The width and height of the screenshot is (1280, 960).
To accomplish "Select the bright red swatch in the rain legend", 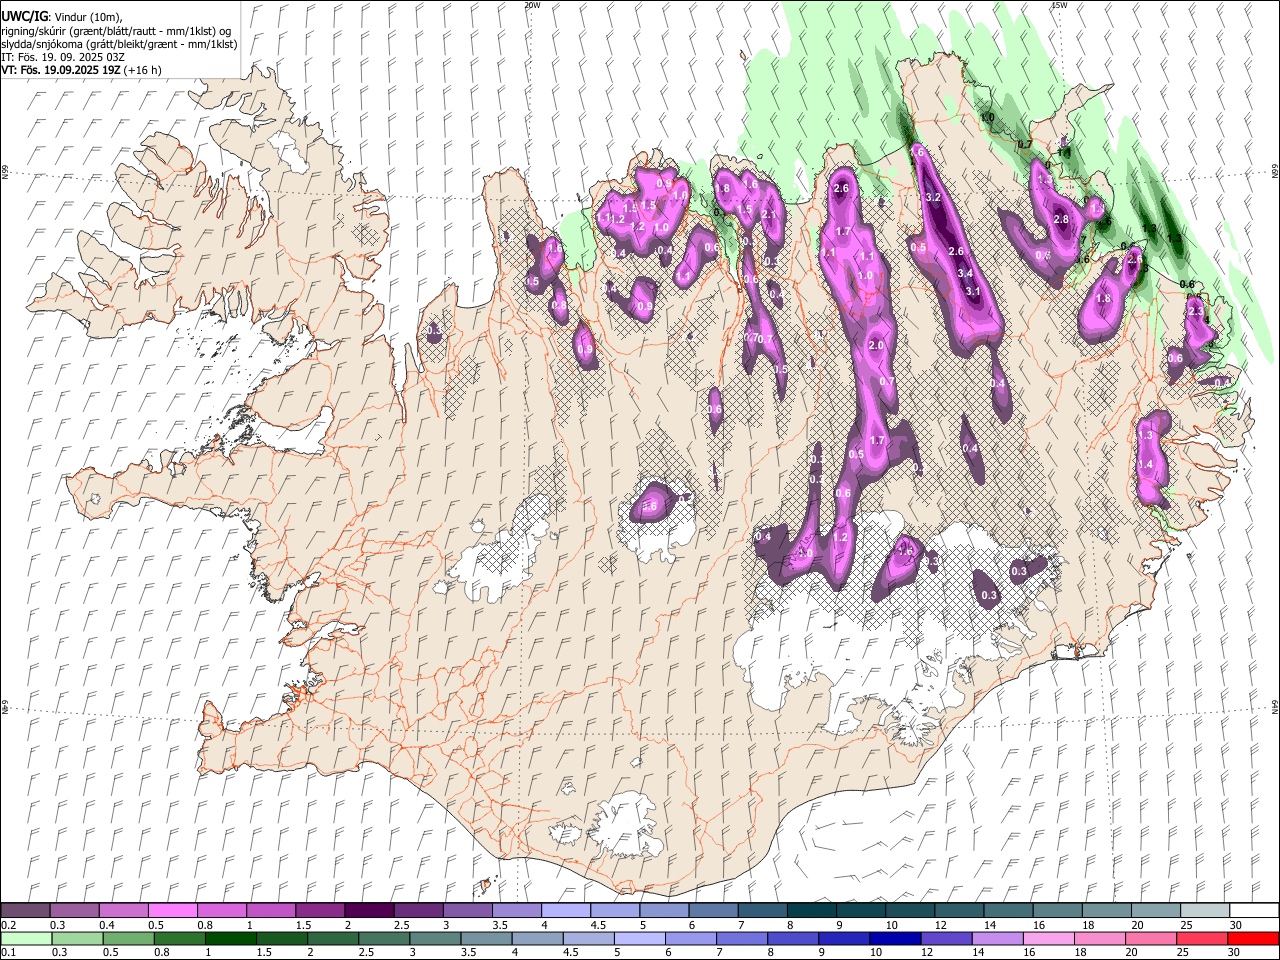I will [1253, 939].
